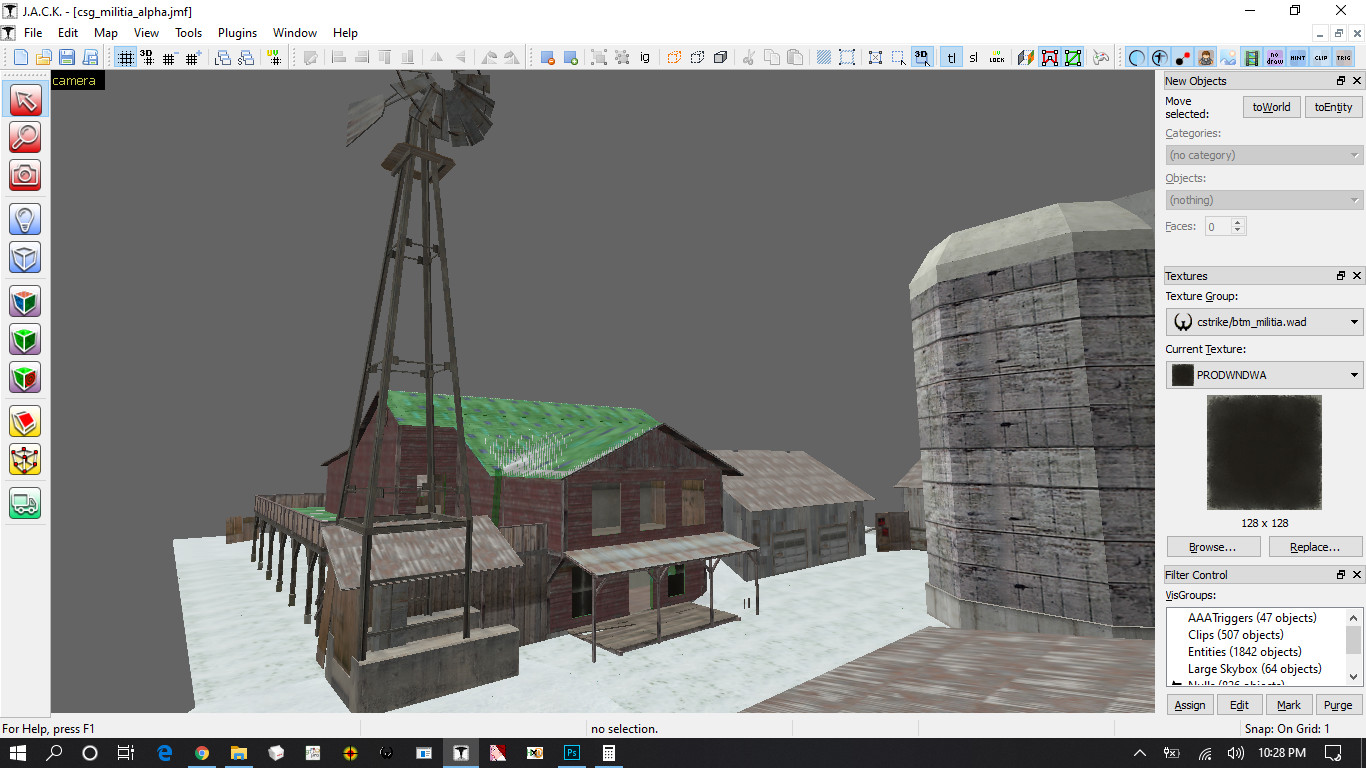Image resolution: width=1366 pixels, height=768 pixels.
Task: Click the UV grid icon
Action: 274,57
